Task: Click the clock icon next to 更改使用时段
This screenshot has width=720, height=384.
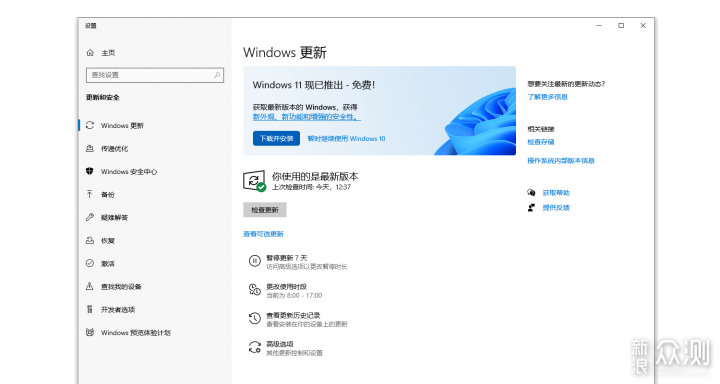Action: point(255,289)
